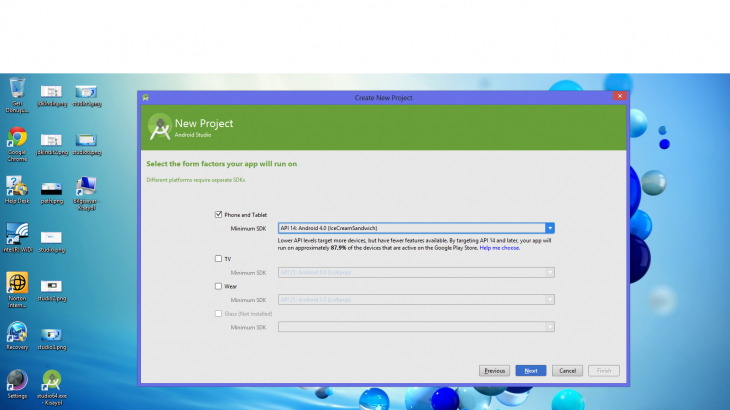The width and height of the screenshot is (730, 410).
Task: Click the Next button
Action: tap(530, 370)
